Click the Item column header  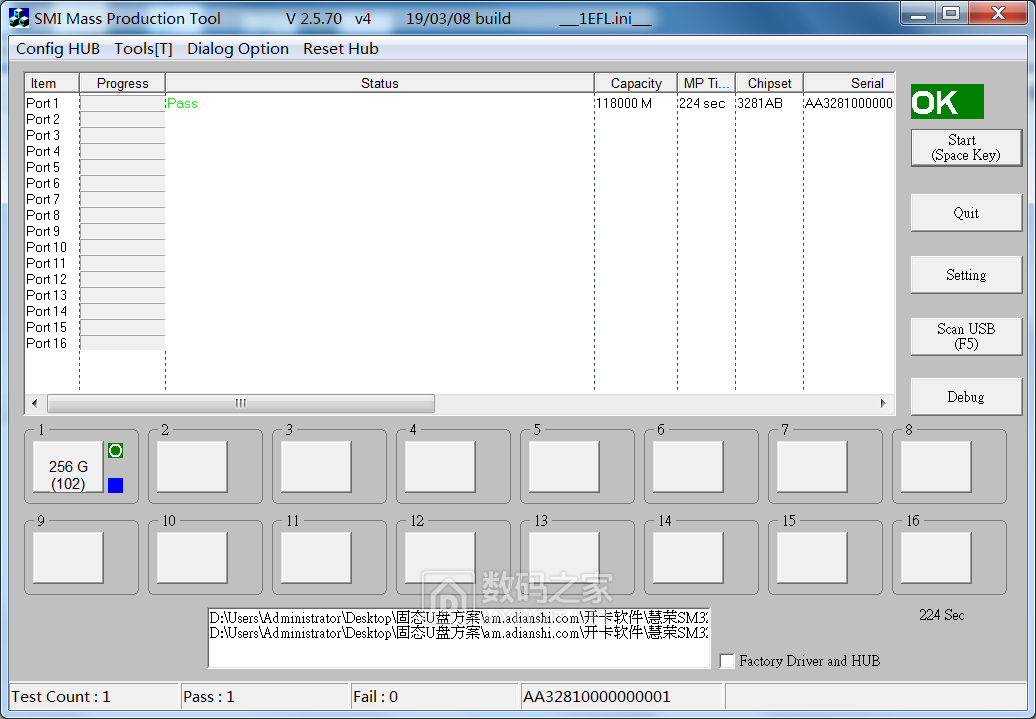52,83
